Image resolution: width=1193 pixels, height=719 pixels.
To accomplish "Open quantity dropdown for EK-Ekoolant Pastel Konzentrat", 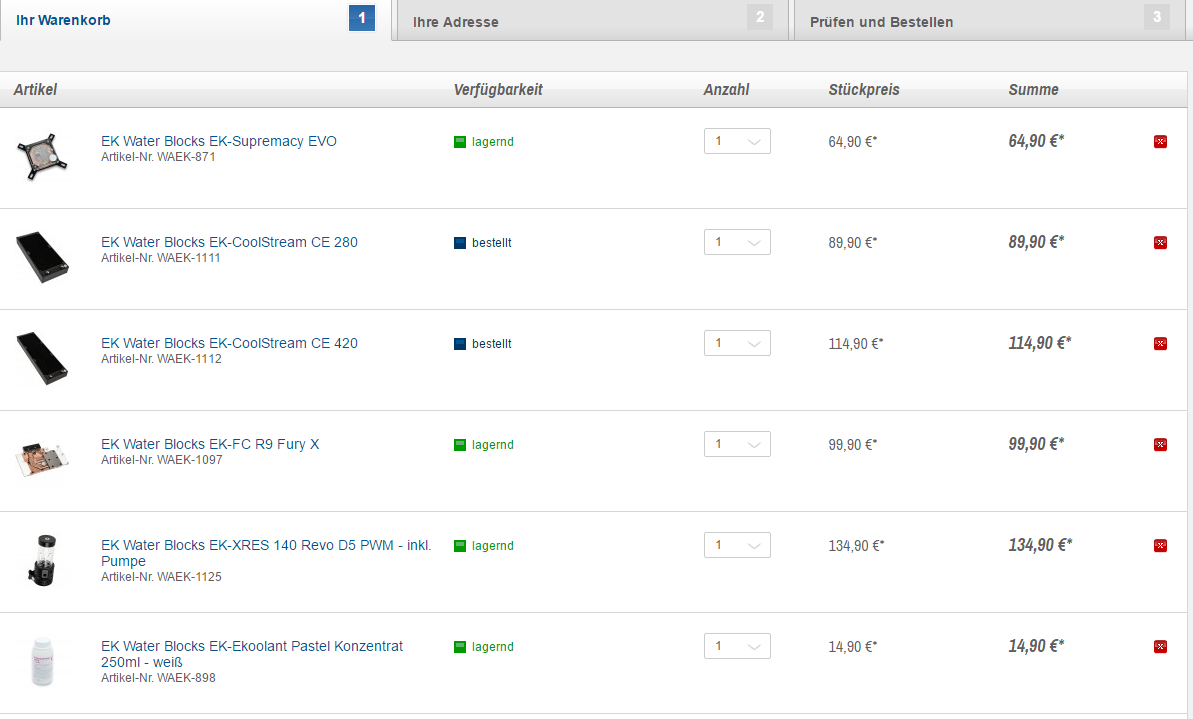I will [737, 646].
